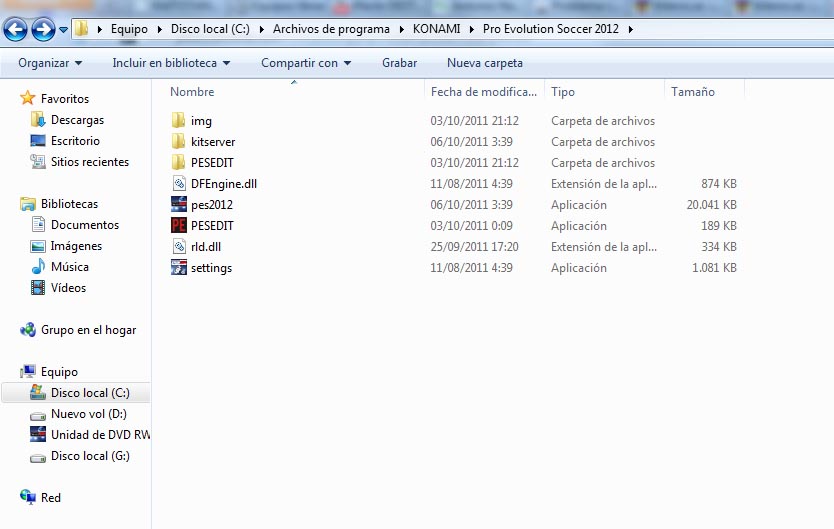Click the Disco local (G:) drive icon
This screenshot has width=834, height=529.
coord(38,457)
